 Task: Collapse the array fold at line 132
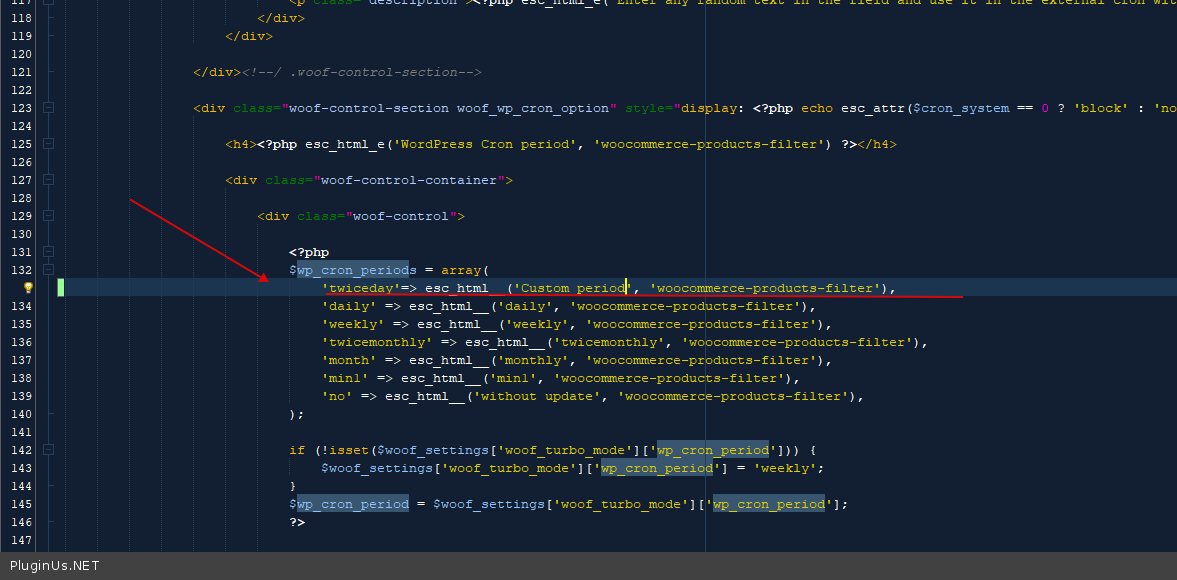pyautogui.click(x=48, y=270)
